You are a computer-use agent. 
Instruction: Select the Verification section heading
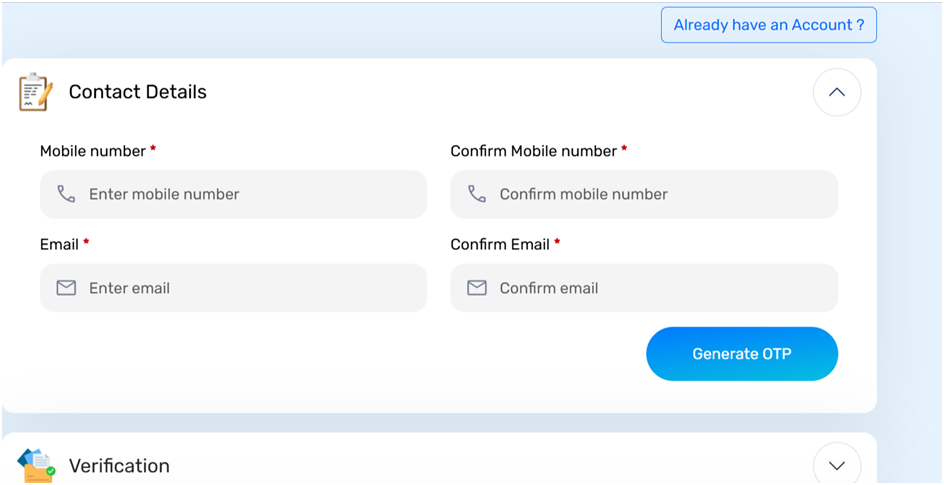[x=119, y=466]
